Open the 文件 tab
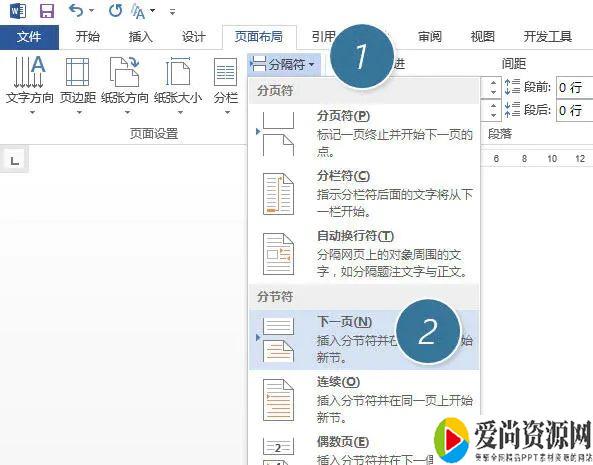593x465 pixels. [29, 37]
